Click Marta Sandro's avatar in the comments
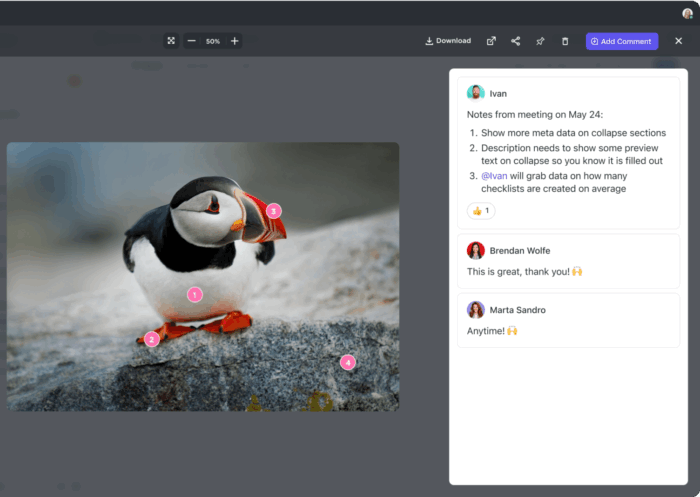The image size is (700, 497). click(x=476, y=310)
